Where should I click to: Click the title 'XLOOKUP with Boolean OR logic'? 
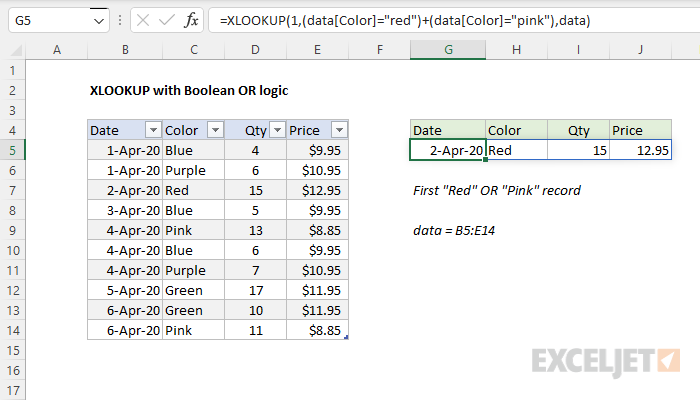pos(189,91)
